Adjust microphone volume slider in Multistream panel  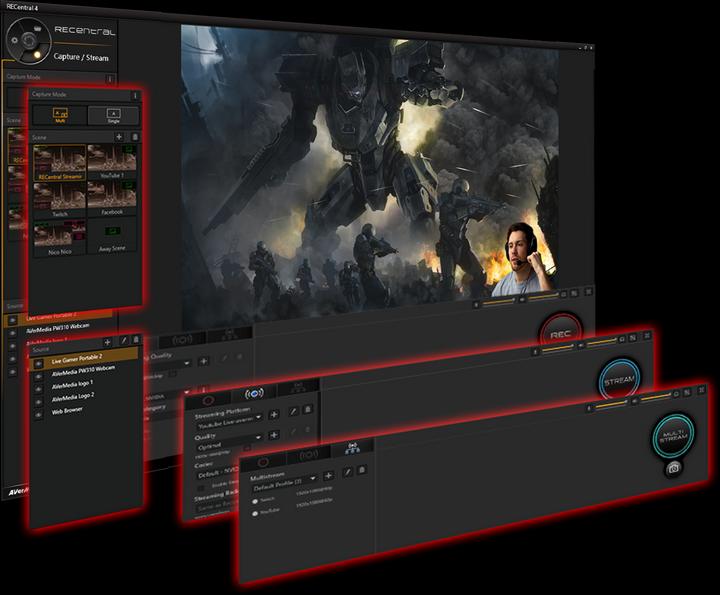click(x=611, y=404)
